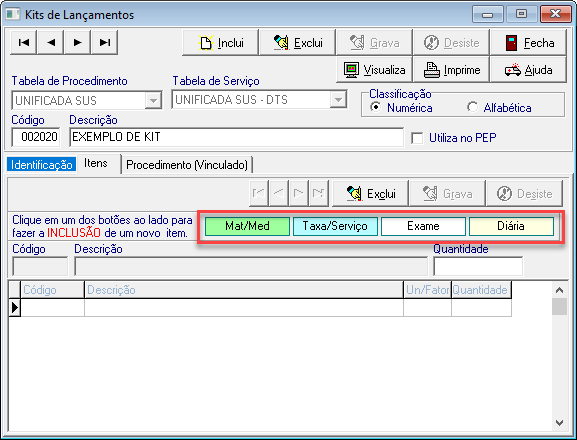Screen dimensions: 577x440
Task: Click Grava in the items panel
Action: click(447, 194)
